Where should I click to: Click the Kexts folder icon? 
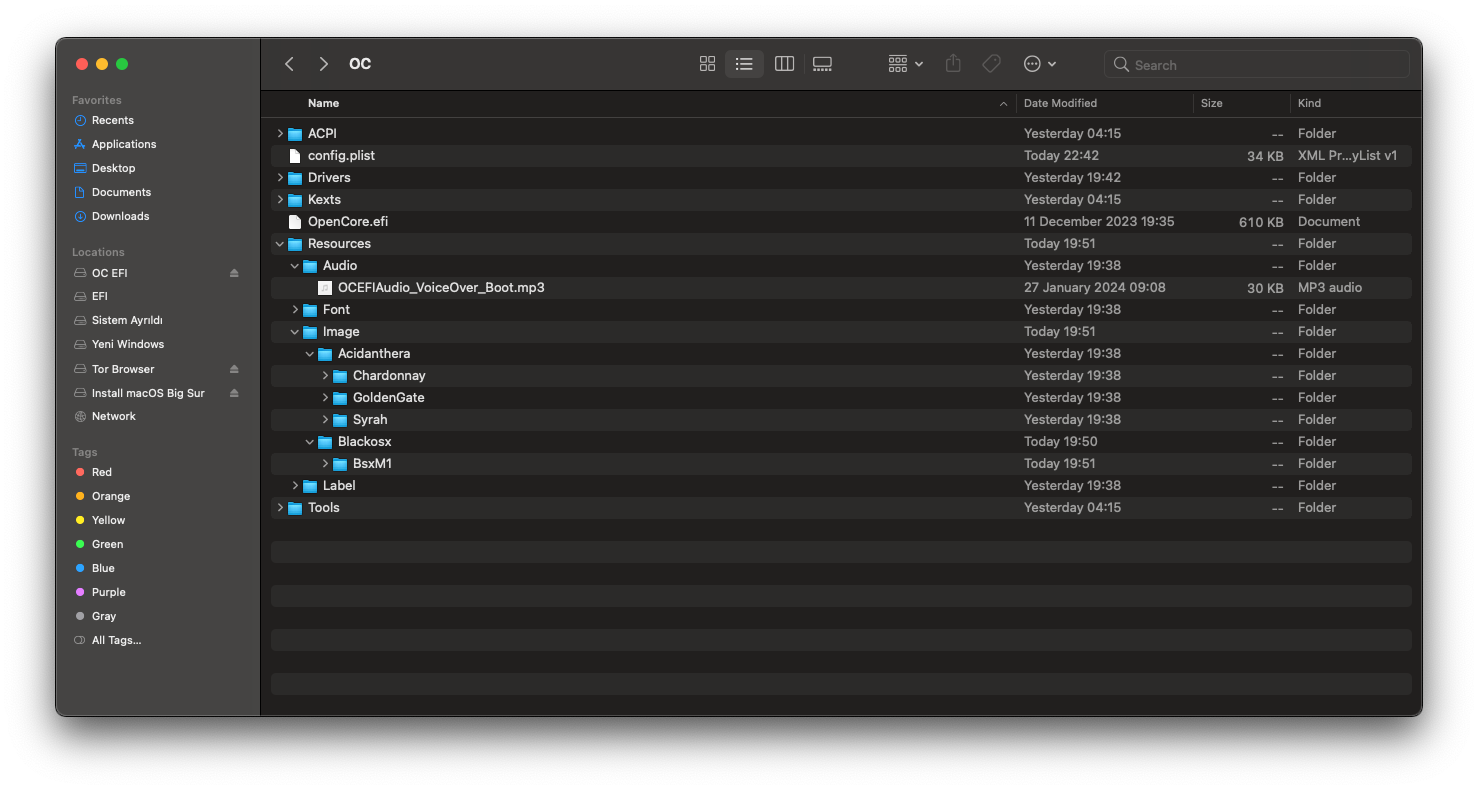tap(295, 200)
